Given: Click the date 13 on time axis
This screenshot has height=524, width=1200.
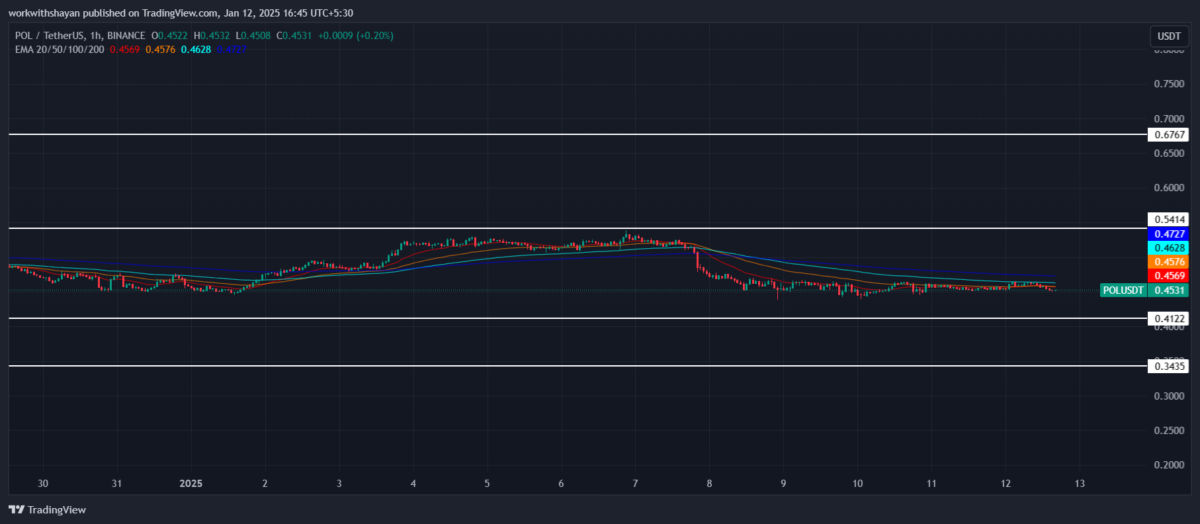Looking at the screenshot, I should [x=1079, y=483].
